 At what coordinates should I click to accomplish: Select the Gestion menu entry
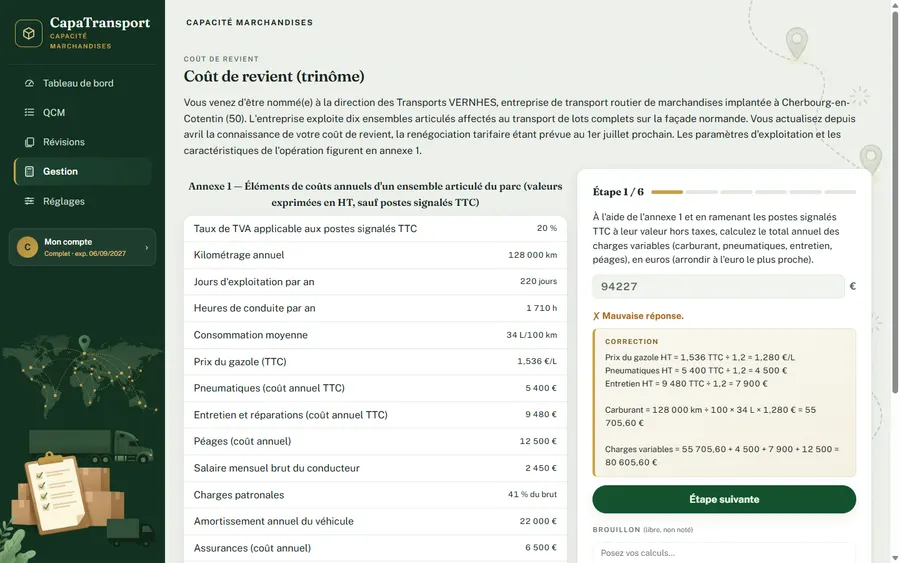[x=83, y=171]
